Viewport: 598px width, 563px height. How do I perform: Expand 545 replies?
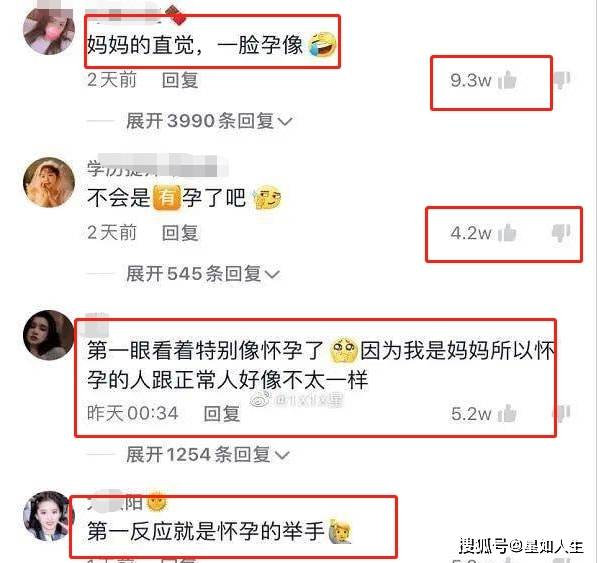[x=203, y=274]
